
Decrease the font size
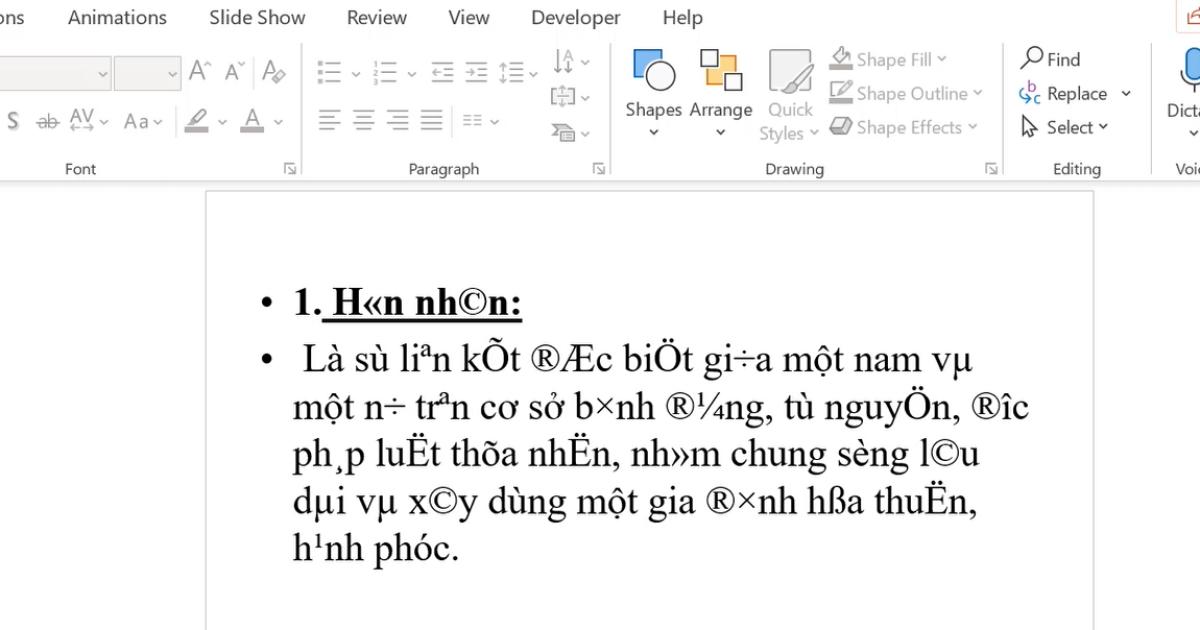click(235, 72)
